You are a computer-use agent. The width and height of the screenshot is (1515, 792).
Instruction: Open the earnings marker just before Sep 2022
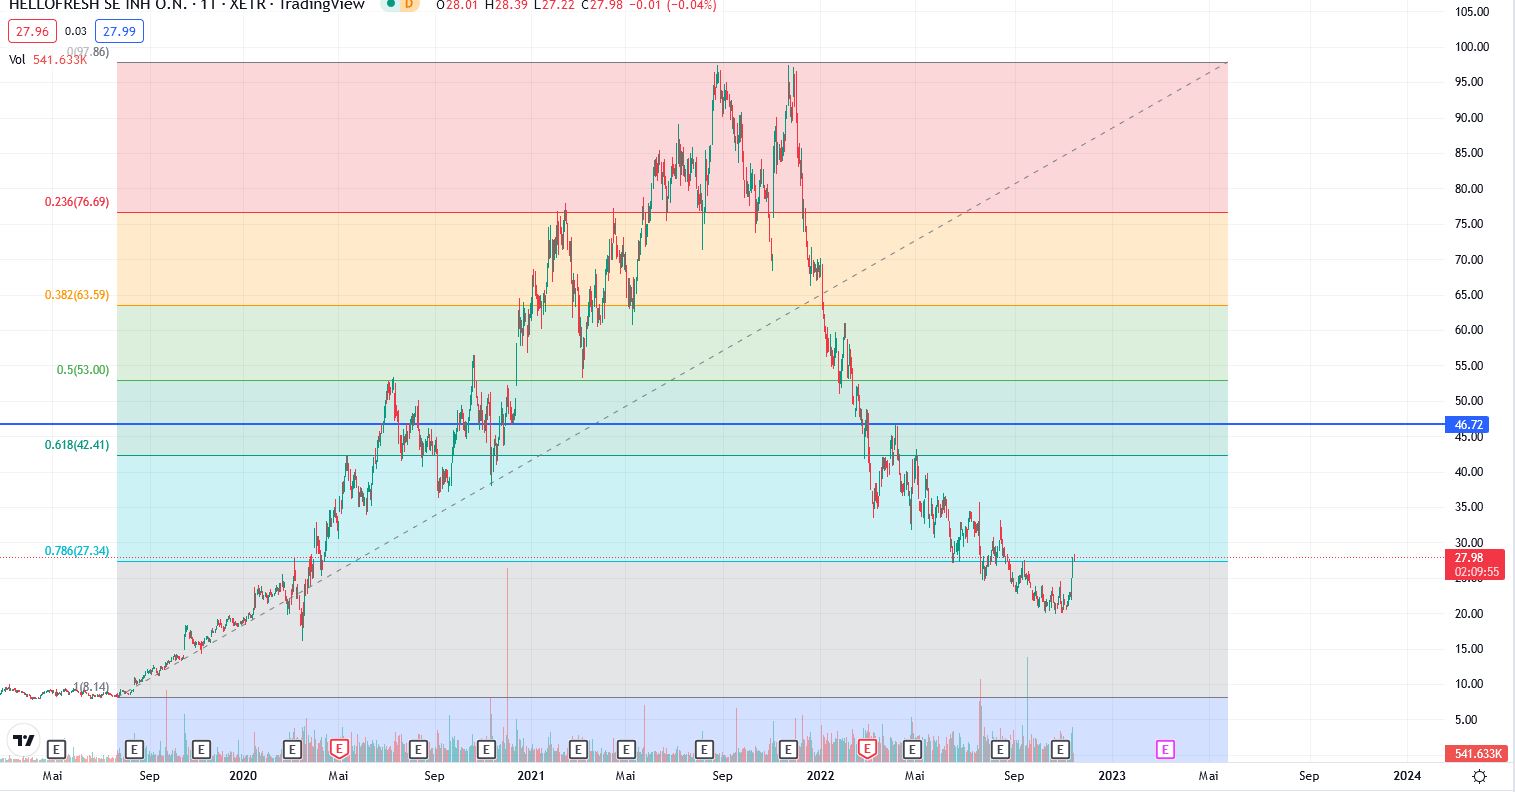[1000, 749]
